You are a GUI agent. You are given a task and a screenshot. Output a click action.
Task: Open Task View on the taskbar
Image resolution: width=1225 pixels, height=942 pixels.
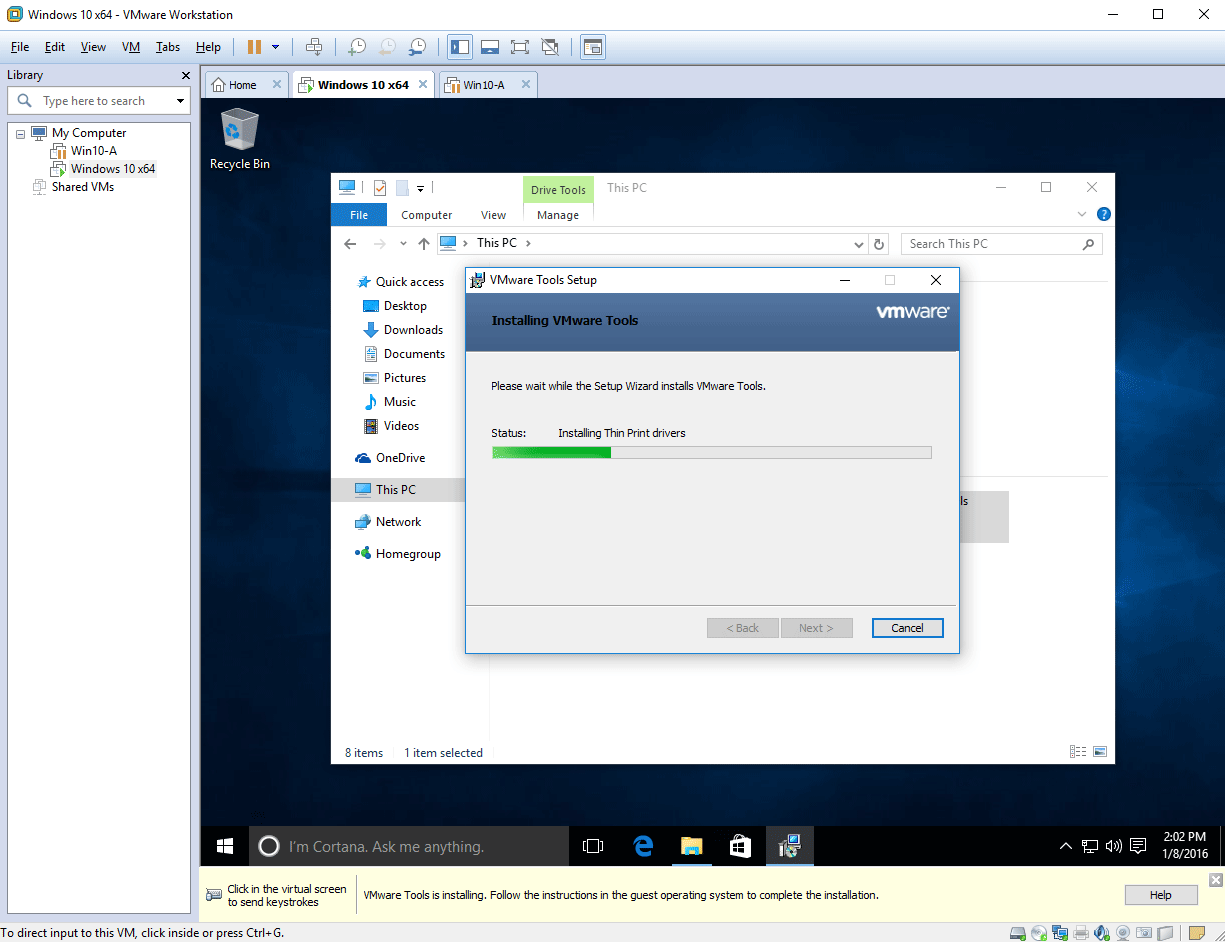pos(593,846)
